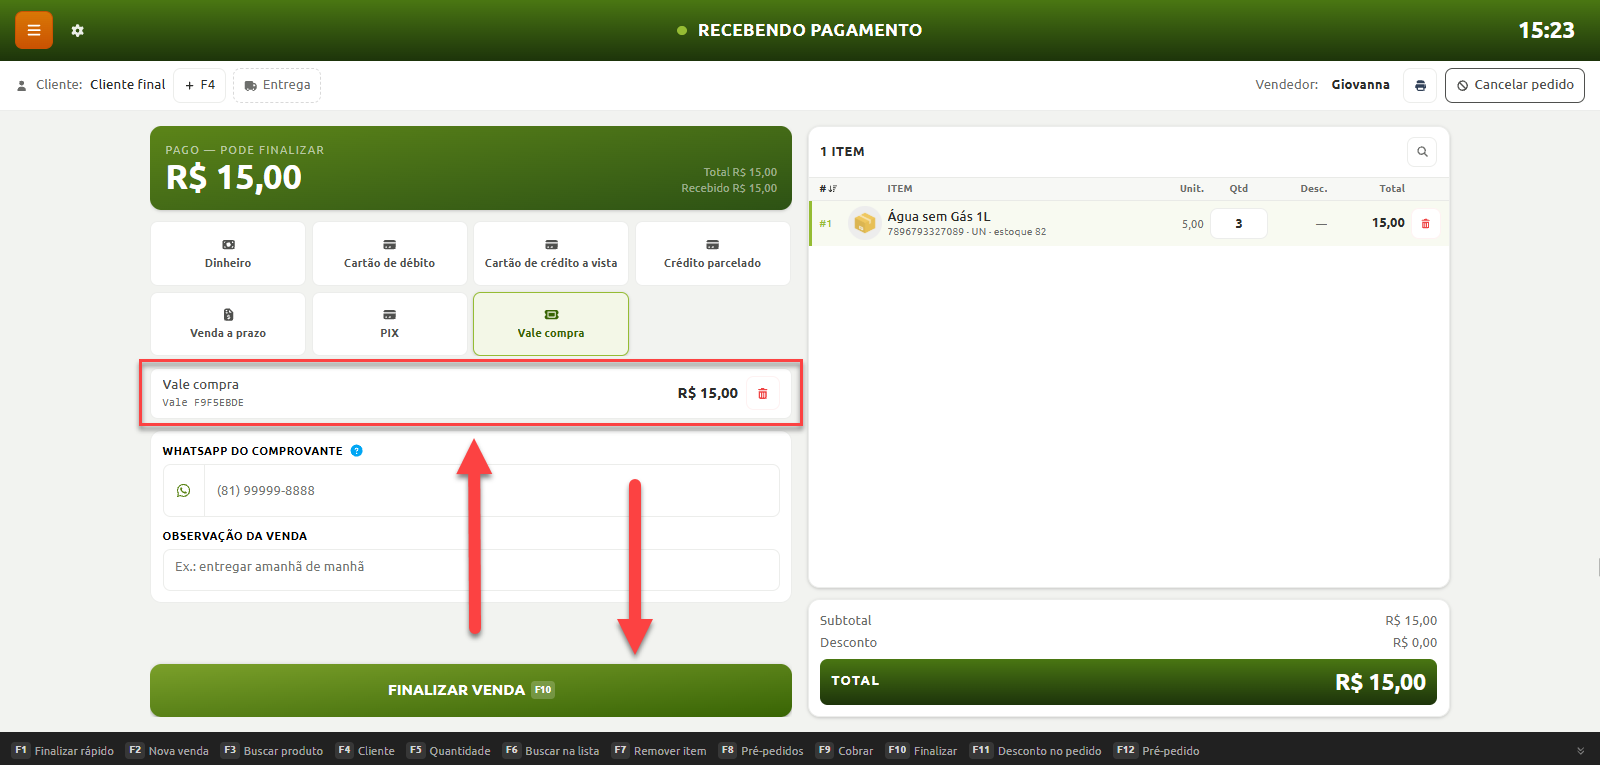Click the Vale F9F5EBDE voucher code
The image size is (1600, 765).
(x=203, y=403)
